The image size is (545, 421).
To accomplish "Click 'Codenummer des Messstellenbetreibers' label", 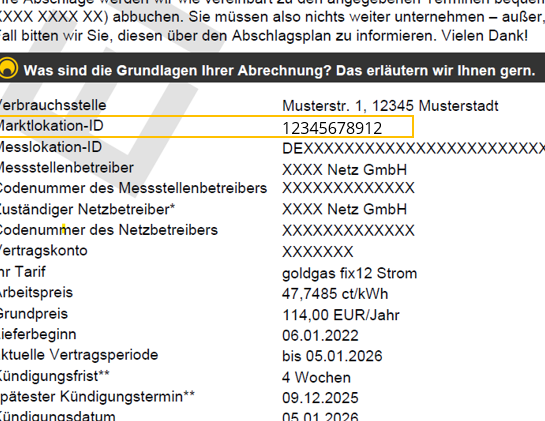I will click(x=133, y=188).
